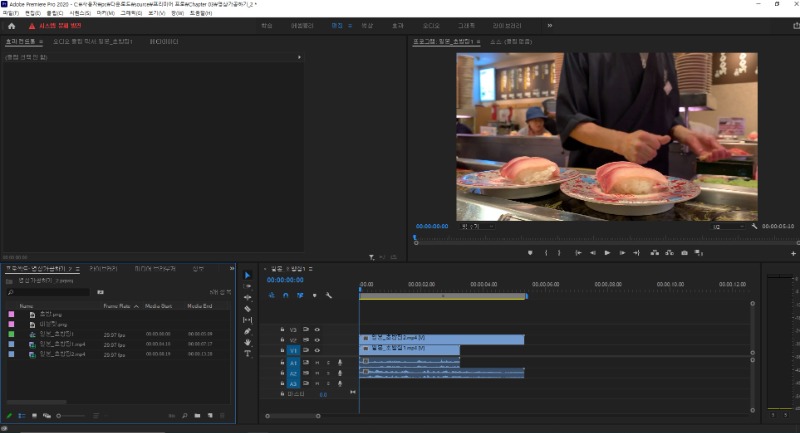Toggle Snap in timeline
This screenshot has width=800, height=433.
pyautogui.click(x=286, y=295)
